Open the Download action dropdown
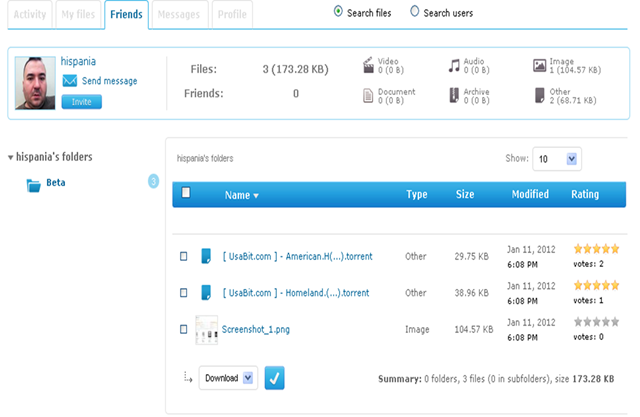The height and width of the screenshot is (417, 640). click(x=228, y=378)
